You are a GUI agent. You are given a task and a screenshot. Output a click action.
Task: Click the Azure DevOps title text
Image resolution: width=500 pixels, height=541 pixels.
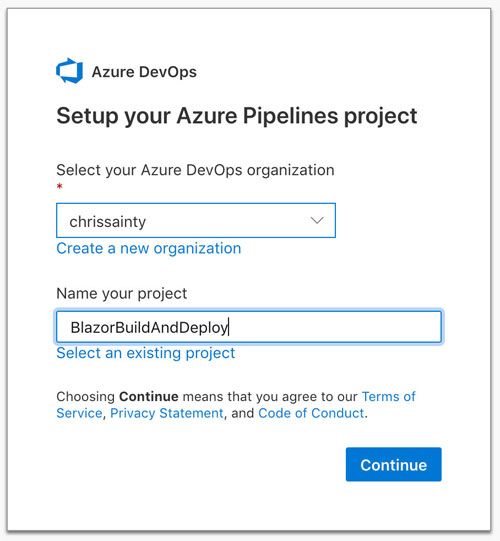pos(144,72)
